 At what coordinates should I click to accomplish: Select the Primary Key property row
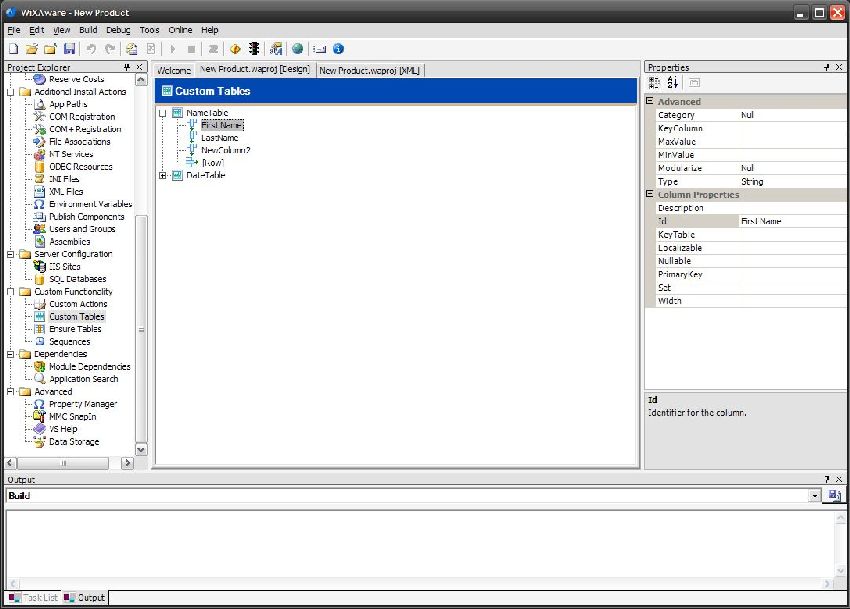pyautogui.click(x=751, y=274)
